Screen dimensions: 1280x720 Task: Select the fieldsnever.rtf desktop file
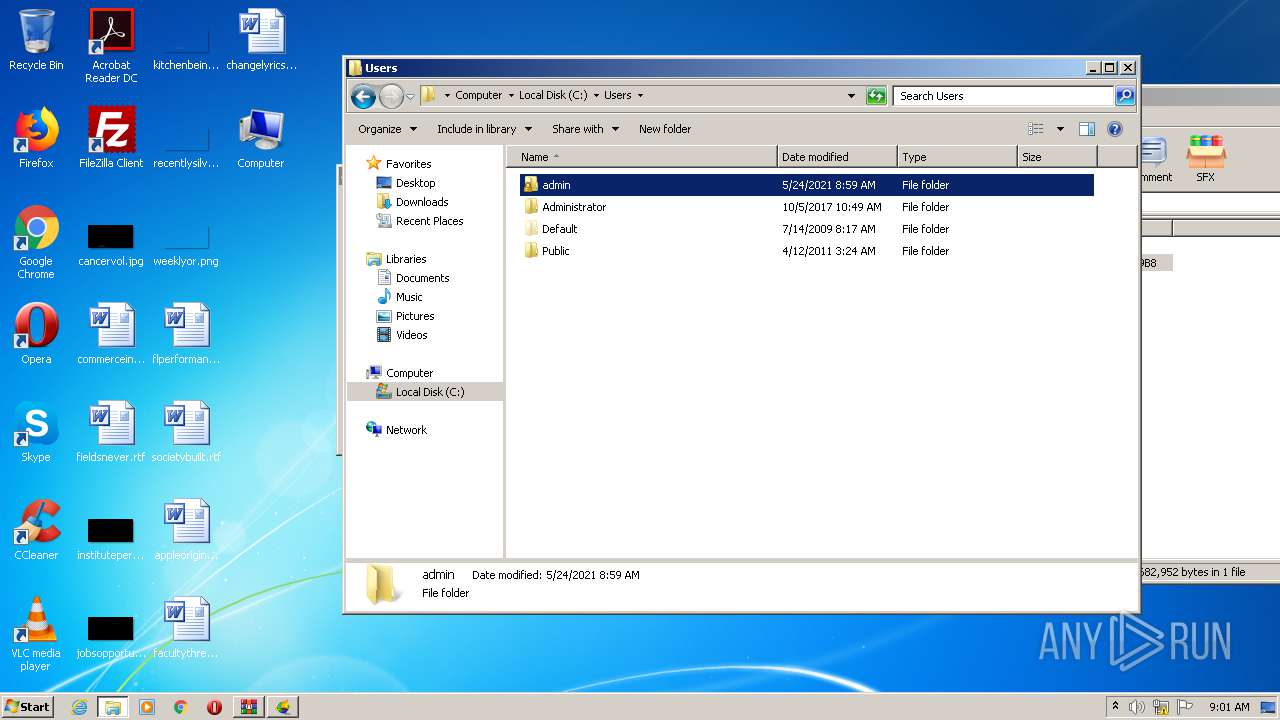111,432
